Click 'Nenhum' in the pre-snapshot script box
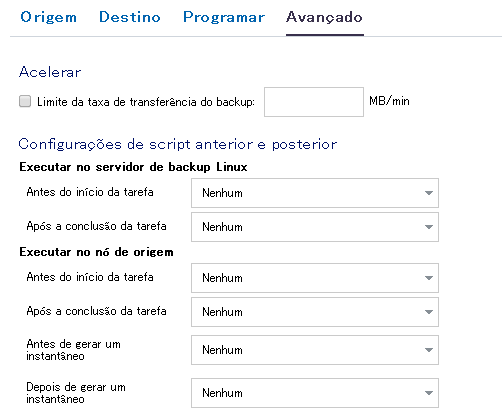 pos(222,350)
